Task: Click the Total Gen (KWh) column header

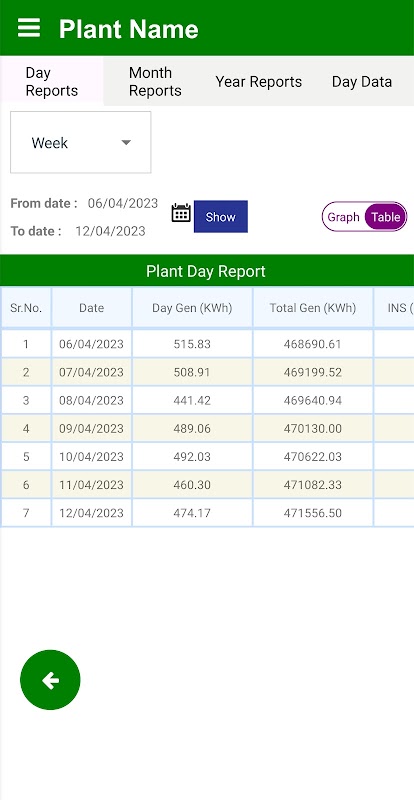Action: click(x=313, y=308)
